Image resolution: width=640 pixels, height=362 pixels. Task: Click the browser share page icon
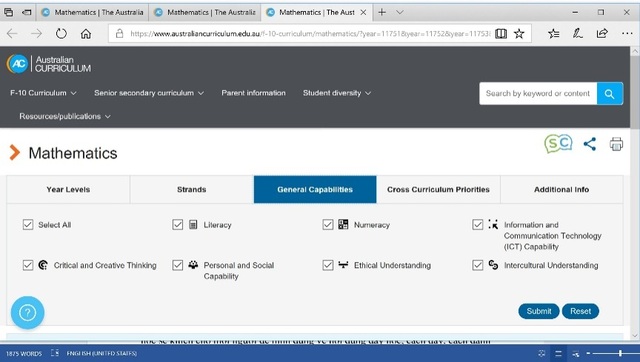[x=602, y=33]
